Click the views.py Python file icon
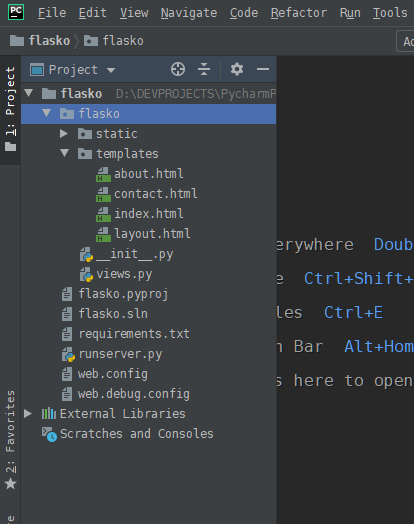 click(x=86, y=275)
